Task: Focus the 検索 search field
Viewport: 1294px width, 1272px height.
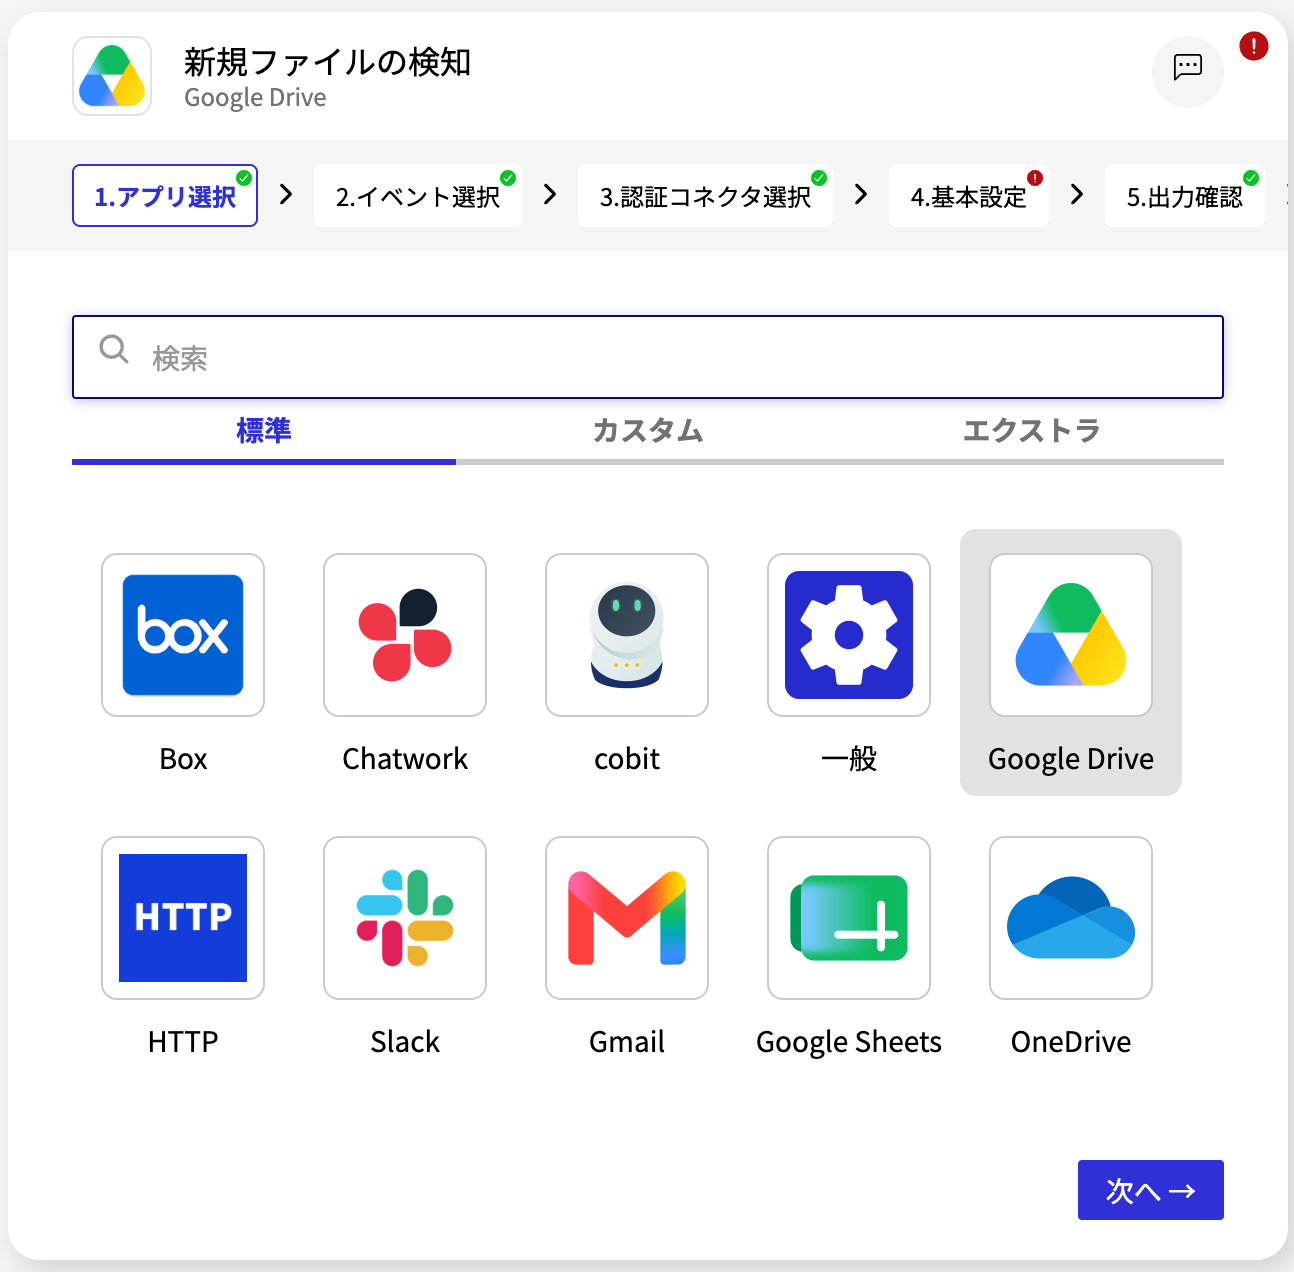Action: click(648, 357)
